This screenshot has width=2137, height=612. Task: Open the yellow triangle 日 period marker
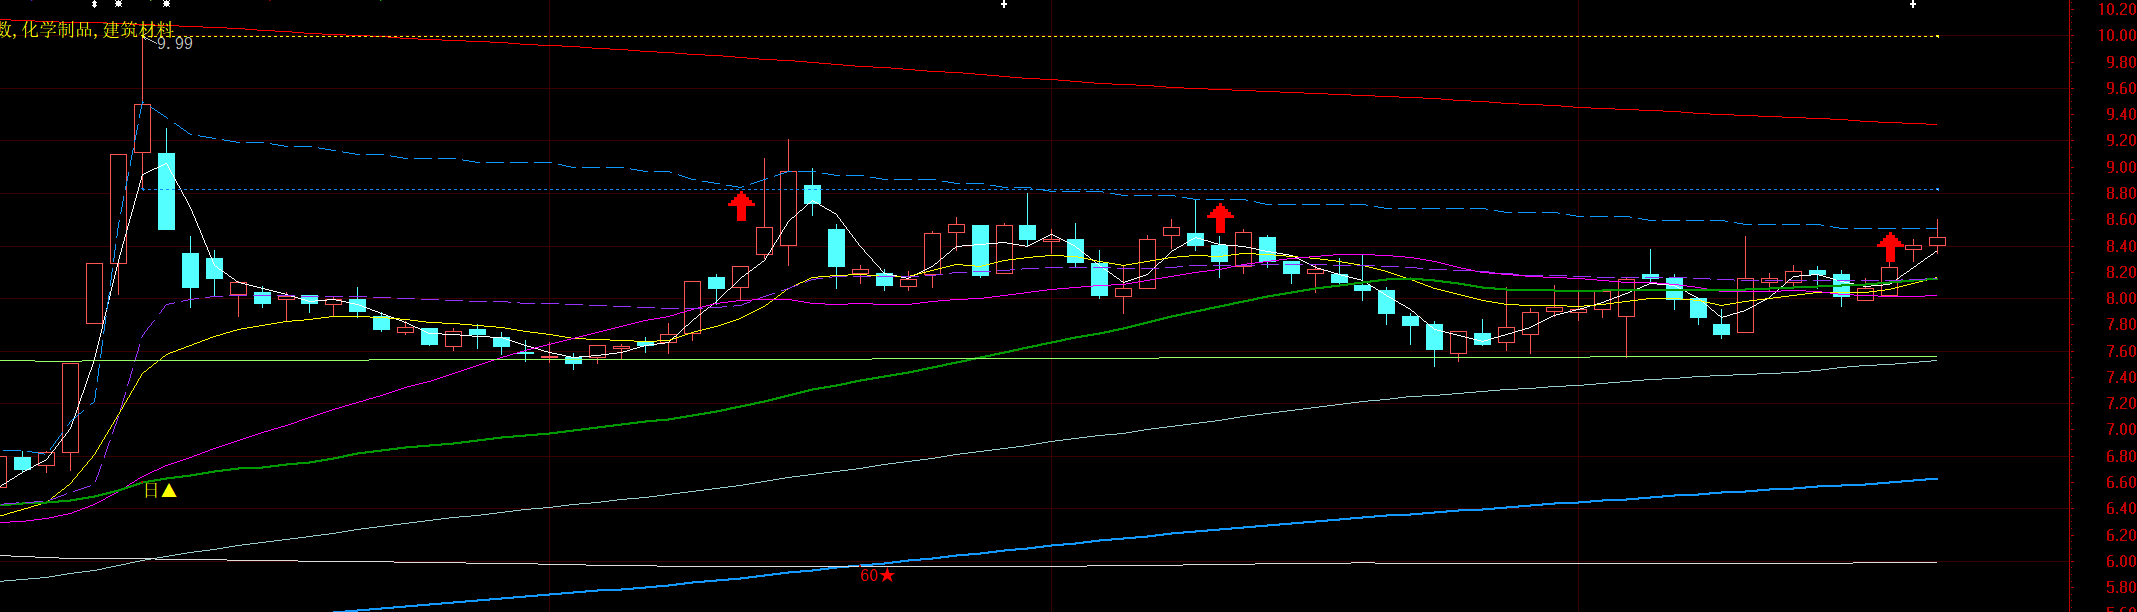[160, 490]
